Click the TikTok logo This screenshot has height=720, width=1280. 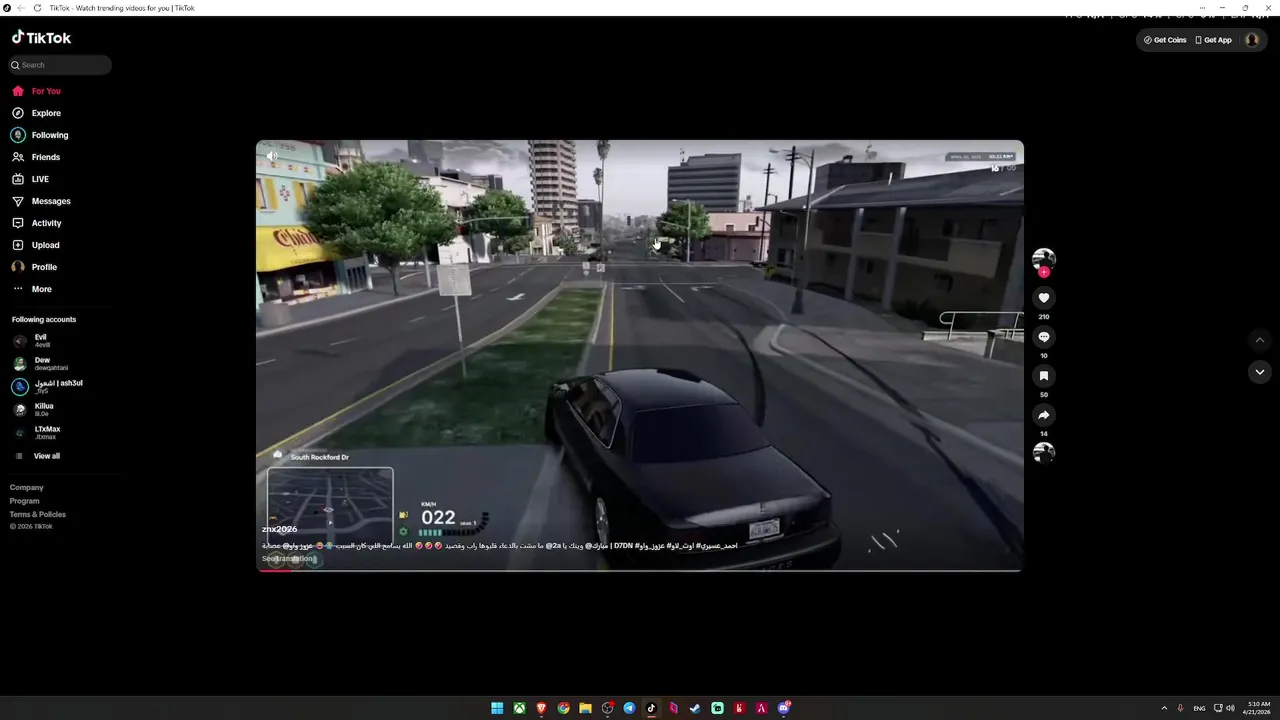coord(42,38)
